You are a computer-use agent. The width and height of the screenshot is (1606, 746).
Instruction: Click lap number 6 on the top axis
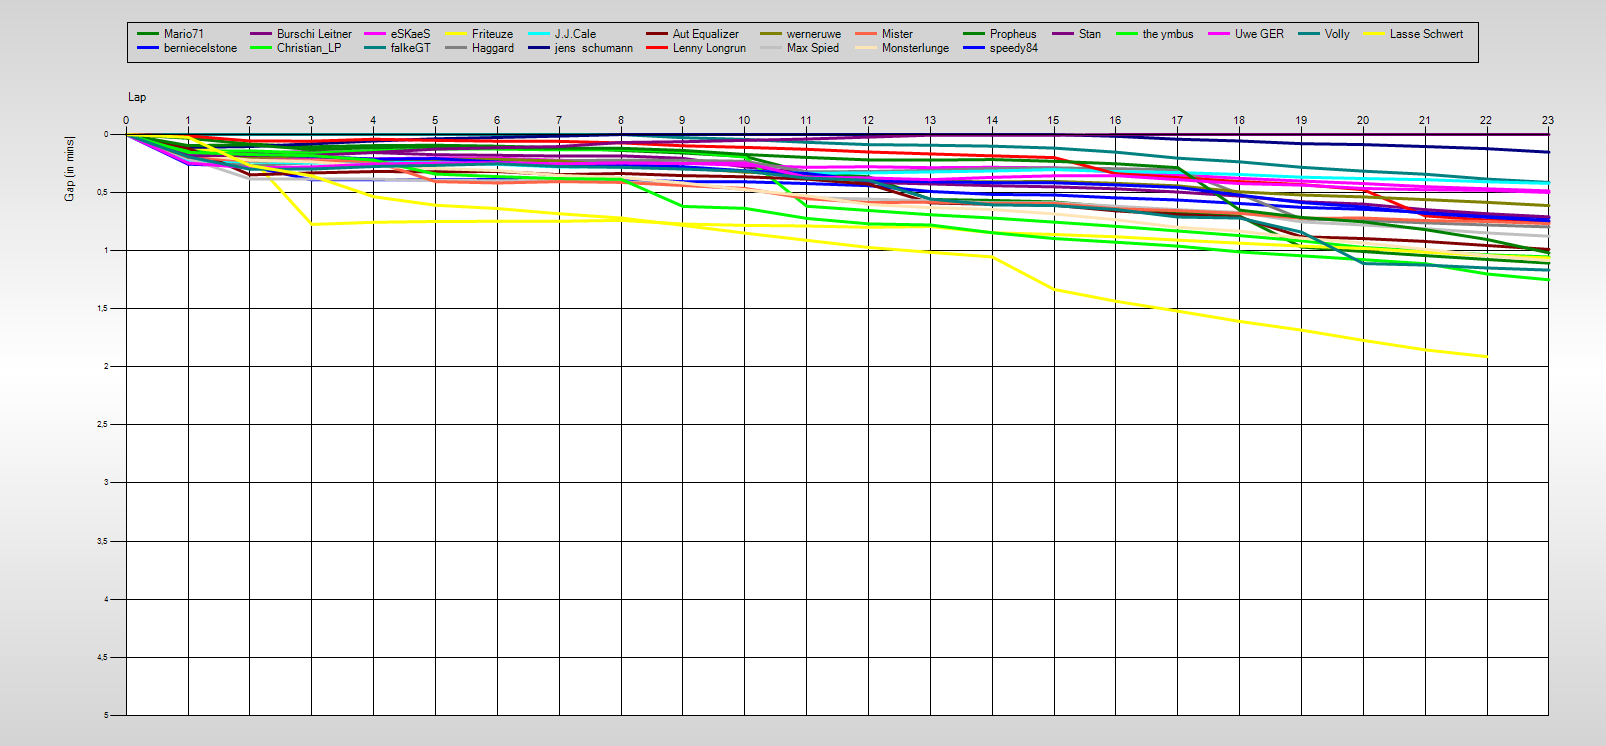point(497,120)
